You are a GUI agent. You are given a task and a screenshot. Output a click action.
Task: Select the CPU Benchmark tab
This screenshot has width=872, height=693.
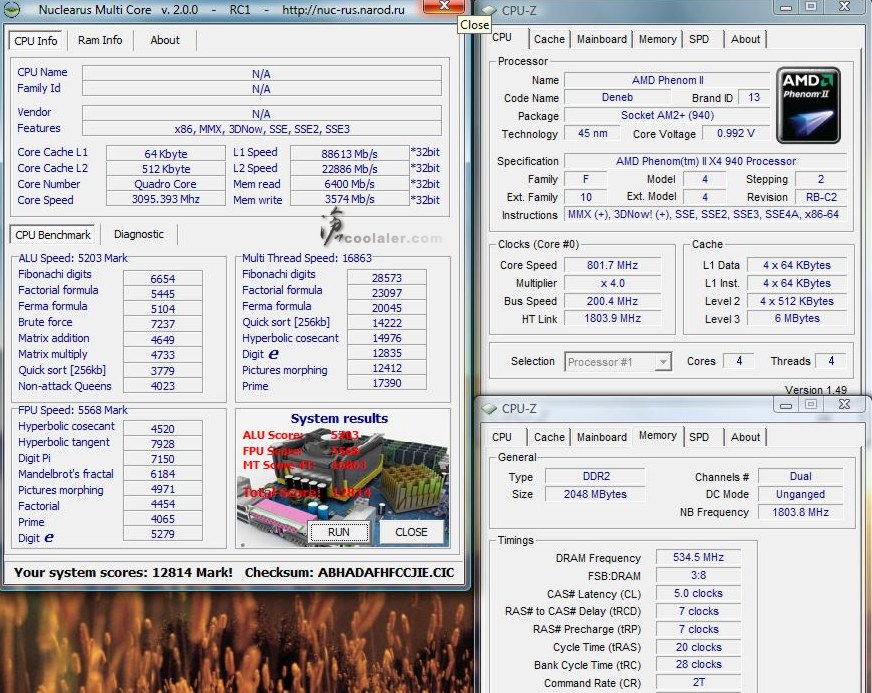click(x=53, y=235)
